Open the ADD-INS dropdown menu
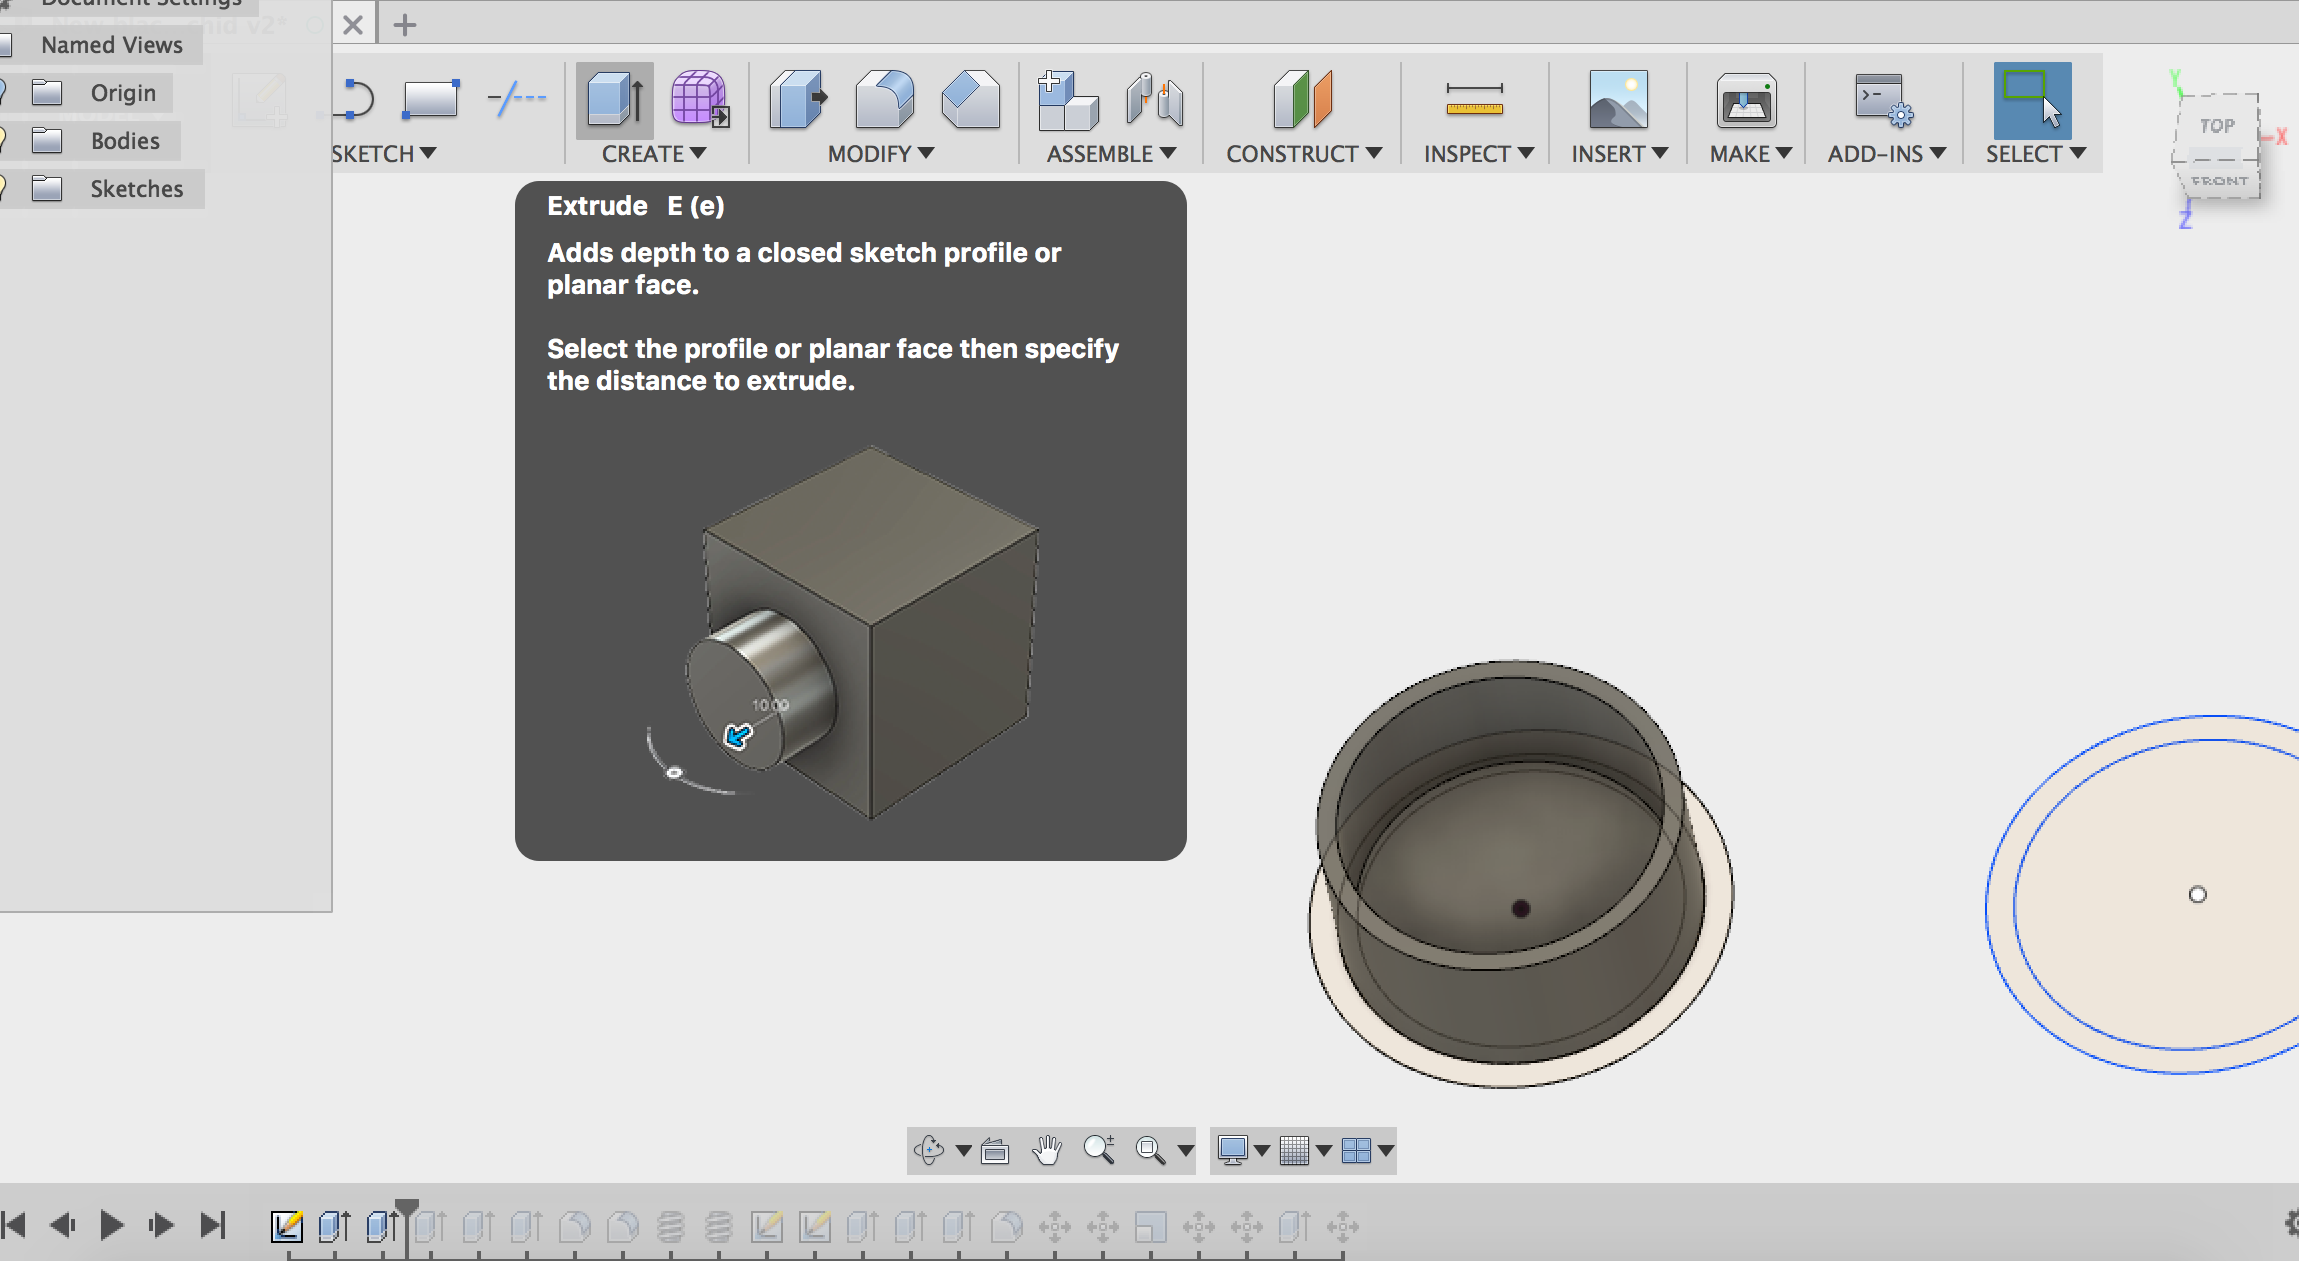The width and height of the screenshot is (2299, 1261). [x=1887, y=154]
